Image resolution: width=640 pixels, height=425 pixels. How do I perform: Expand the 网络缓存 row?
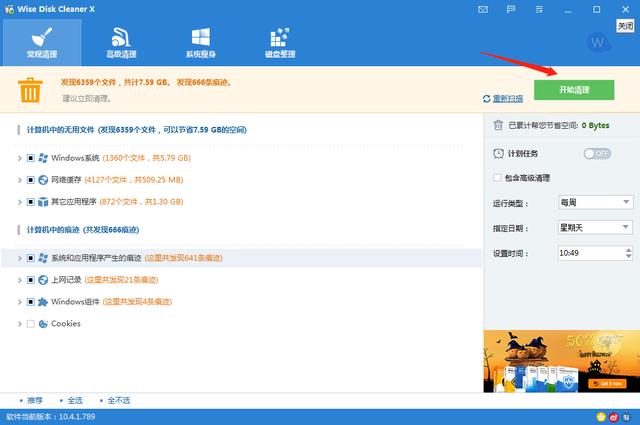(x=19, y=180)
